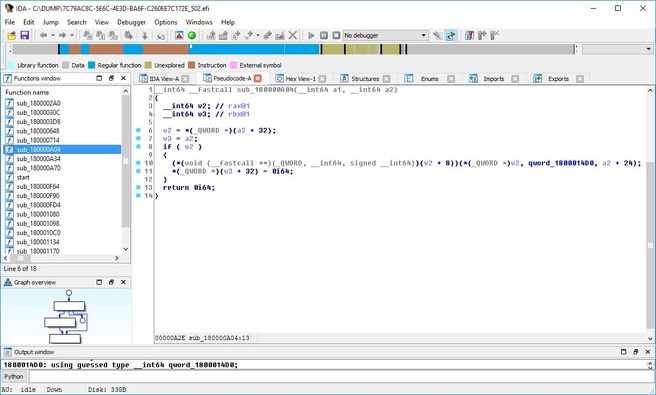Terminate process with the stop icon
The height and width of the screenshot is (395, 656).
pyautogui.click(x=336, y=36)
